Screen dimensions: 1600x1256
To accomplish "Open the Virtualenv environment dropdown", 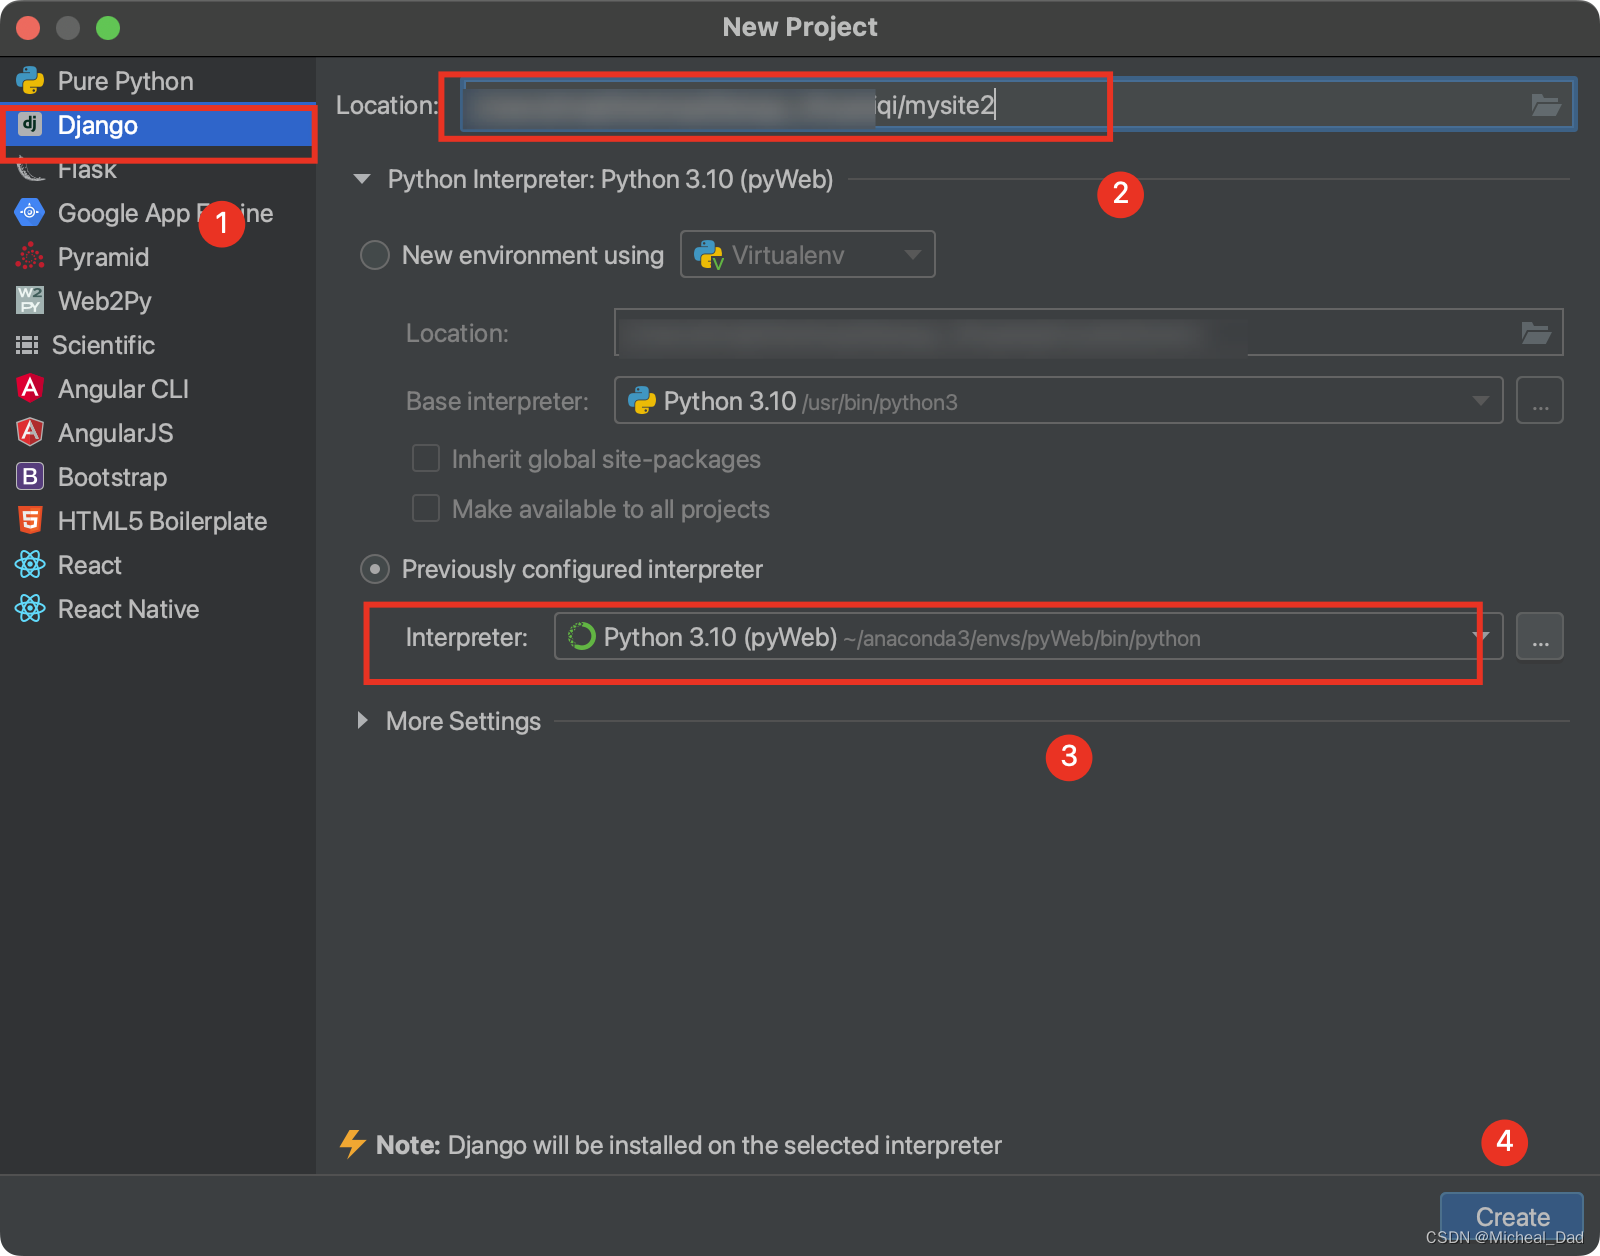I will coord(808,254).
